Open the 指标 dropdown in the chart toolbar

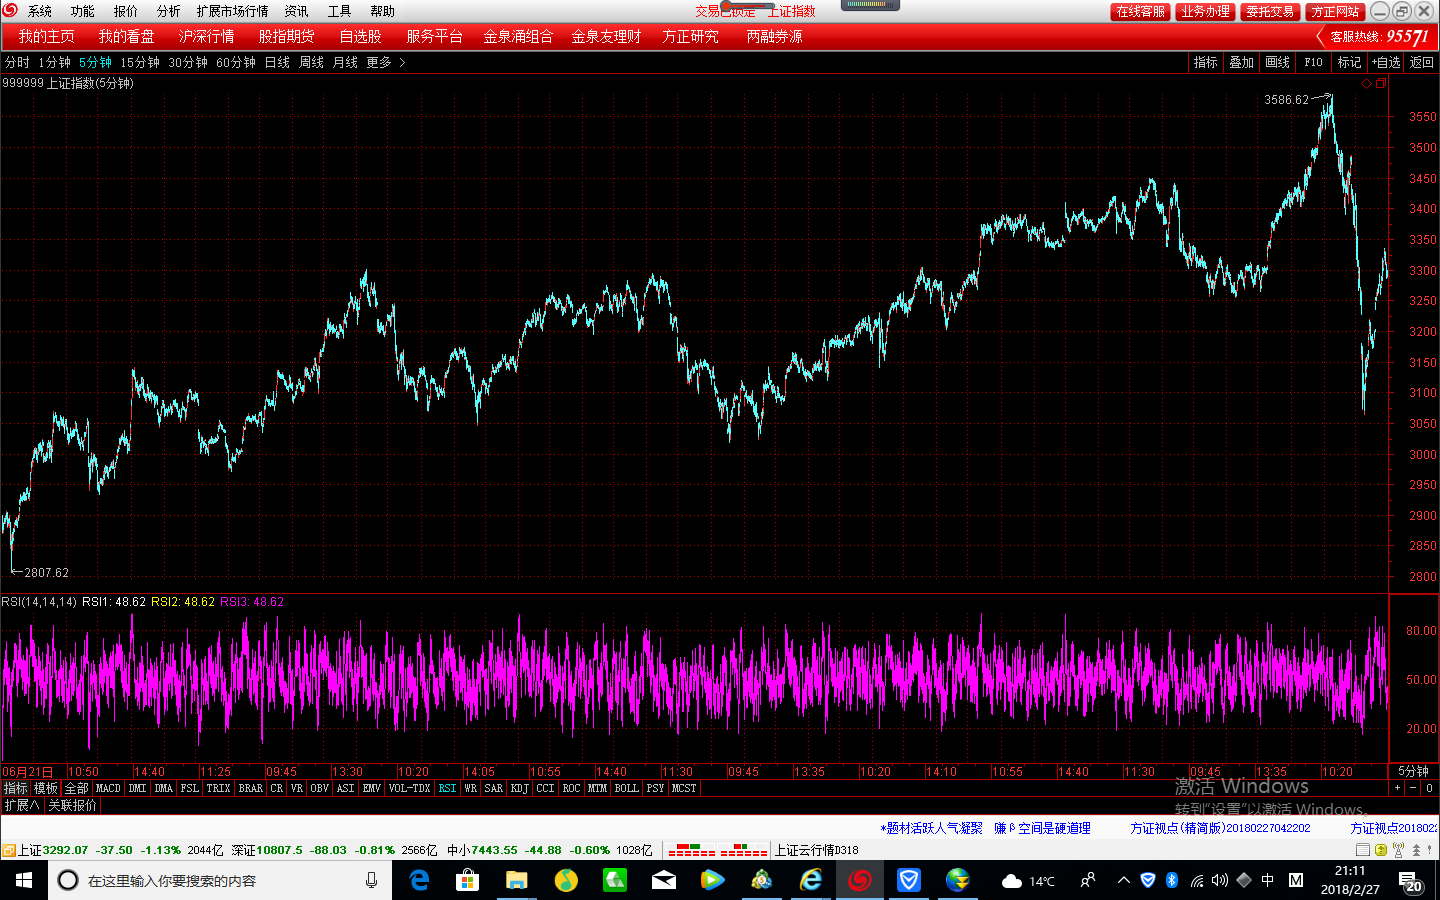pos(1205,62)
